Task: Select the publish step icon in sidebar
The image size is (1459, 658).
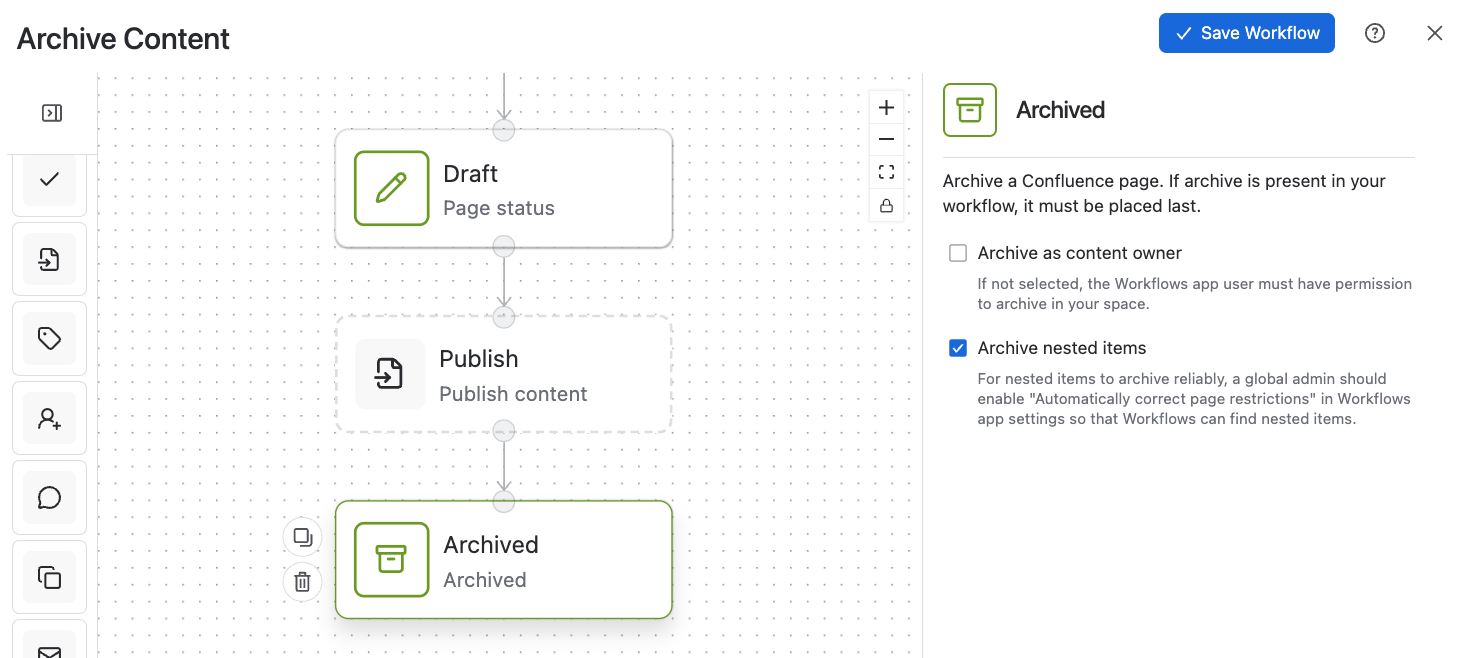Action: click(49, 259)
